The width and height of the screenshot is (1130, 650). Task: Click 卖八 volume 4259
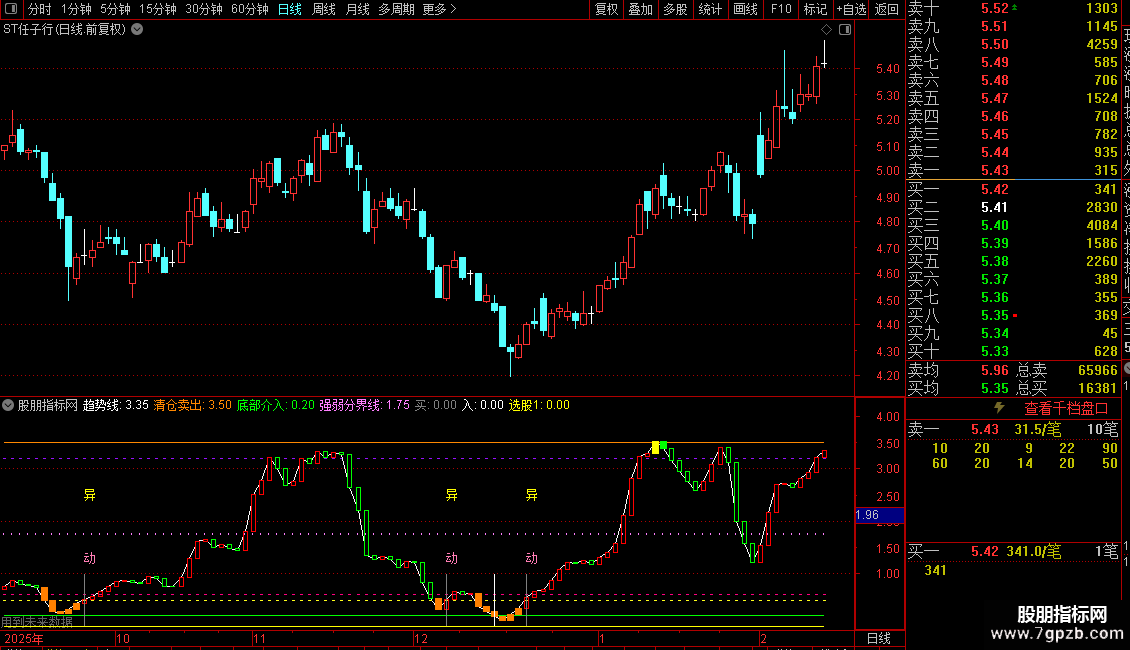1102,45
